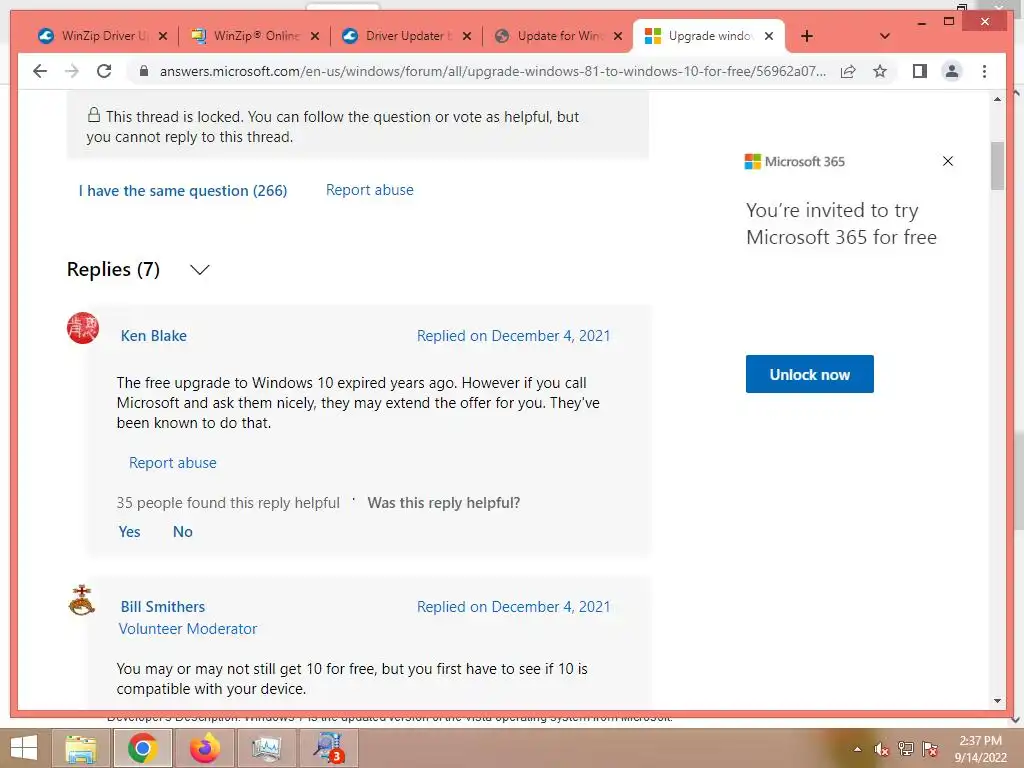Open the Windows Start button
The image size is (1024, 768).
[x=24, y=748]
